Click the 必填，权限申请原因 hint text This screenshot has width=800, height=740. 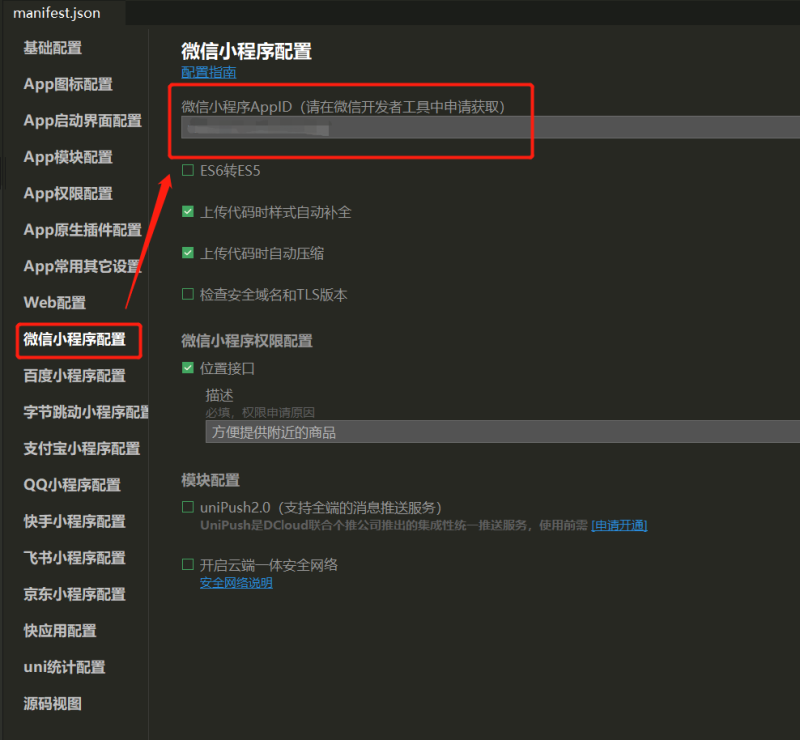pos(260,412)
